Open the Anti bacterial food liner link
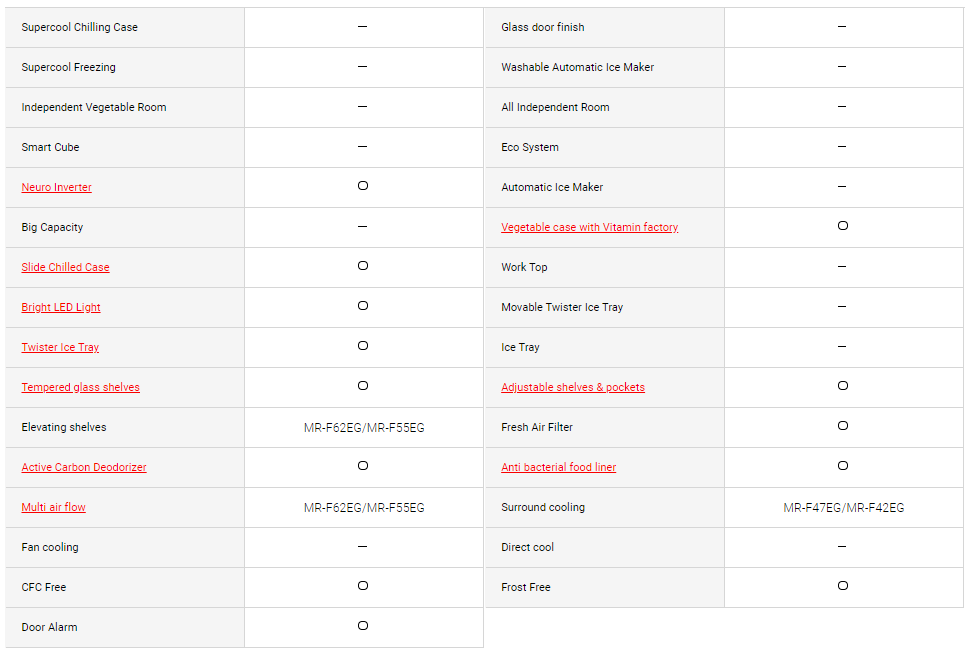Screen dimensions: 972x653 click(x=559, y=467)
